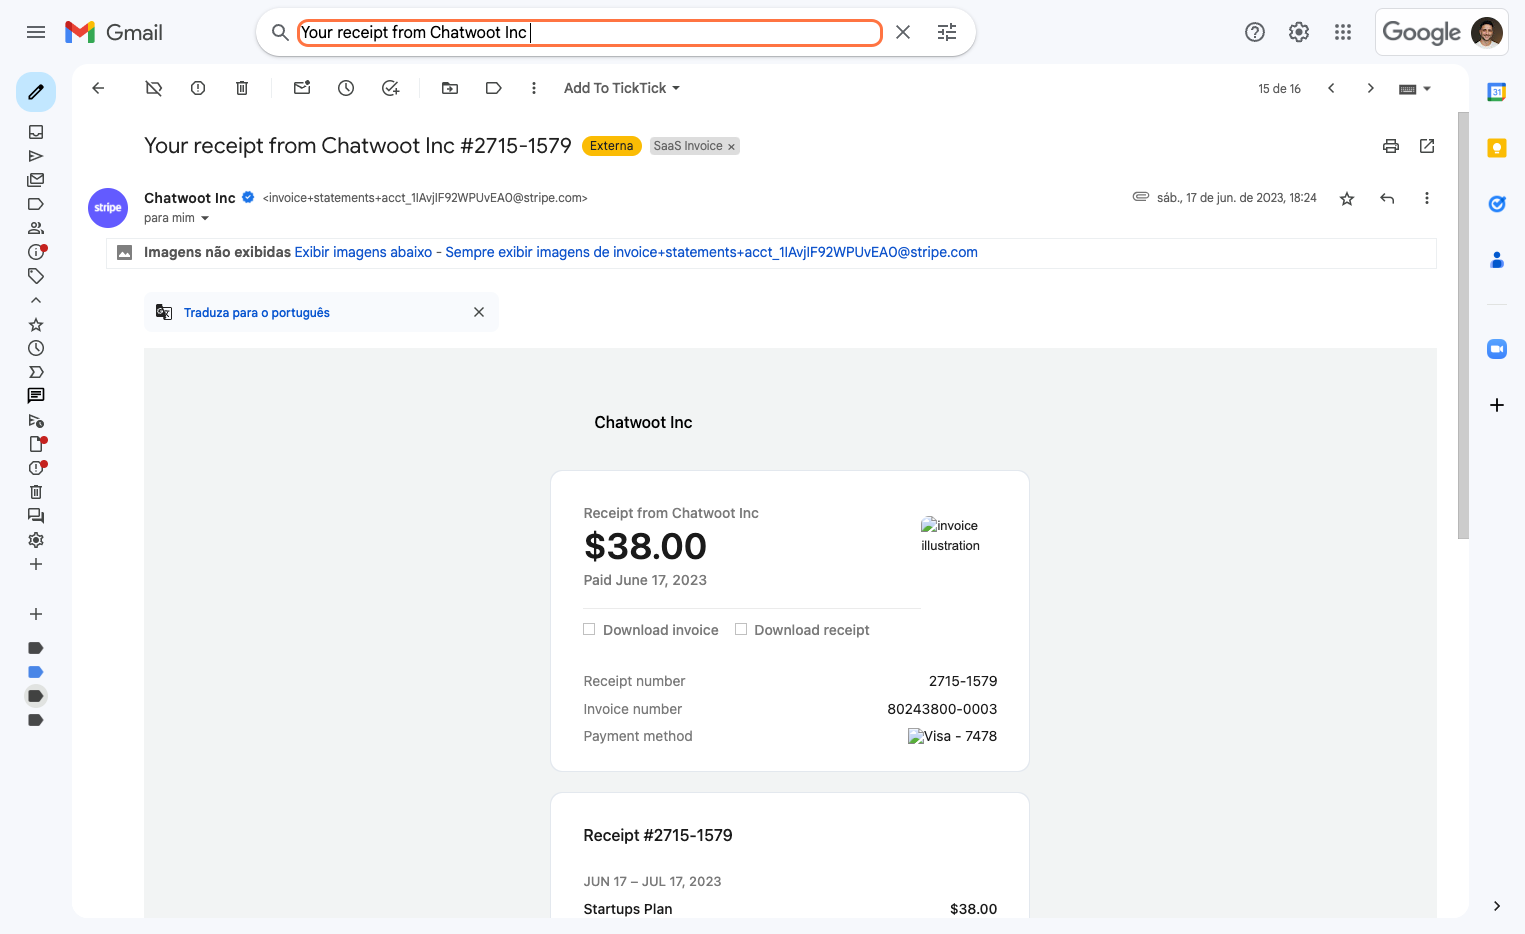Click the Externa tag
Image resolution: width=1525 pixels, height=934 pixels.
tap(611, 146)
